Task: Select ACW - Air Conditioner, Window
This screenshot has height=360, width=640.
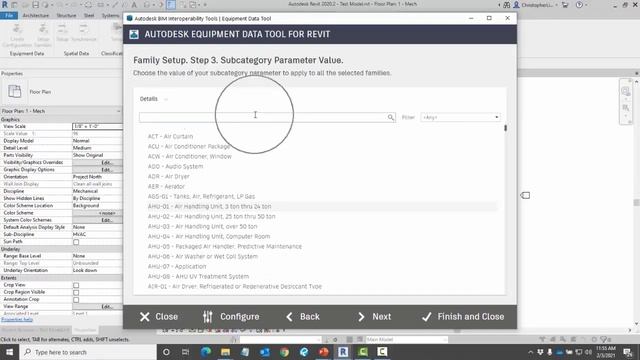Action: pos(189,156)
